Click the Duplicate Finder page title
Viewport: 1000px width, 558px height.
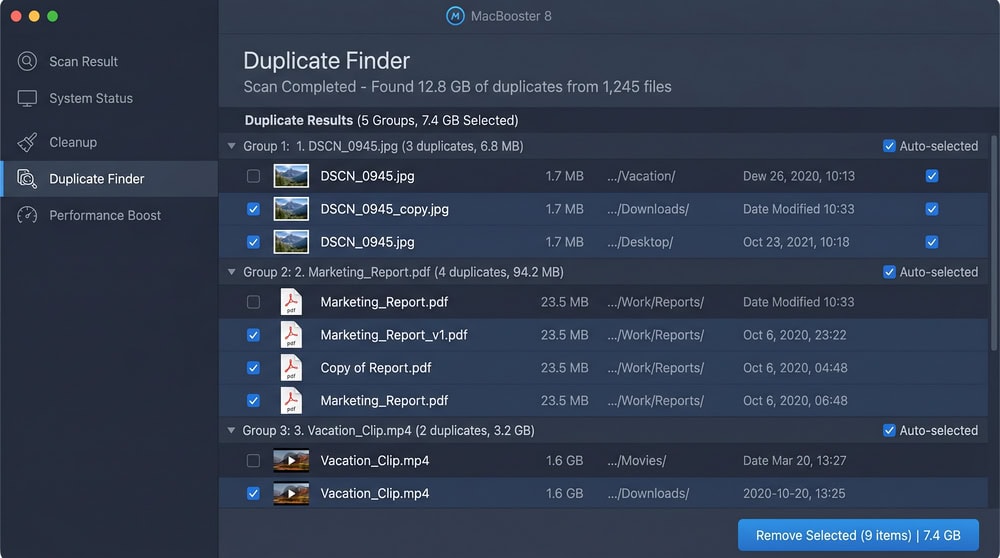(327, 61)
